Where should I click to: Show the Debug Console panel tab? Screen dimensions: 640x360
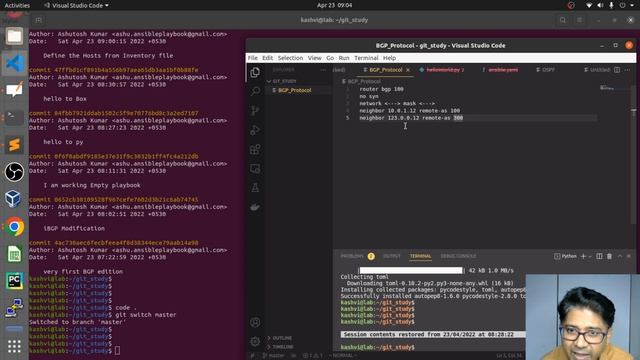click(458, 256)
